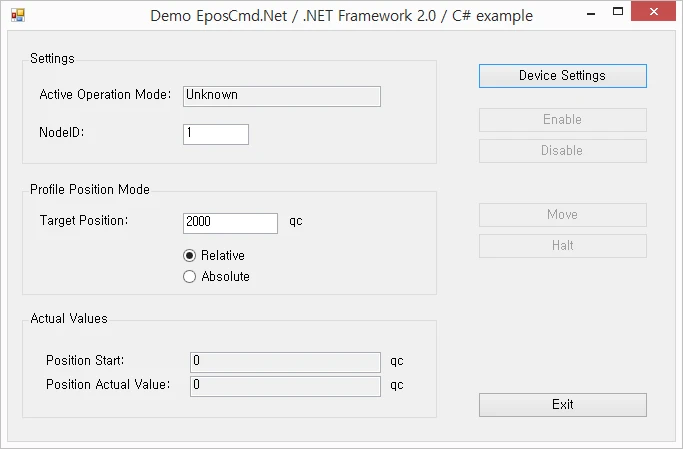
Task: Click the NodeID input field
Action: pos(216,134)
